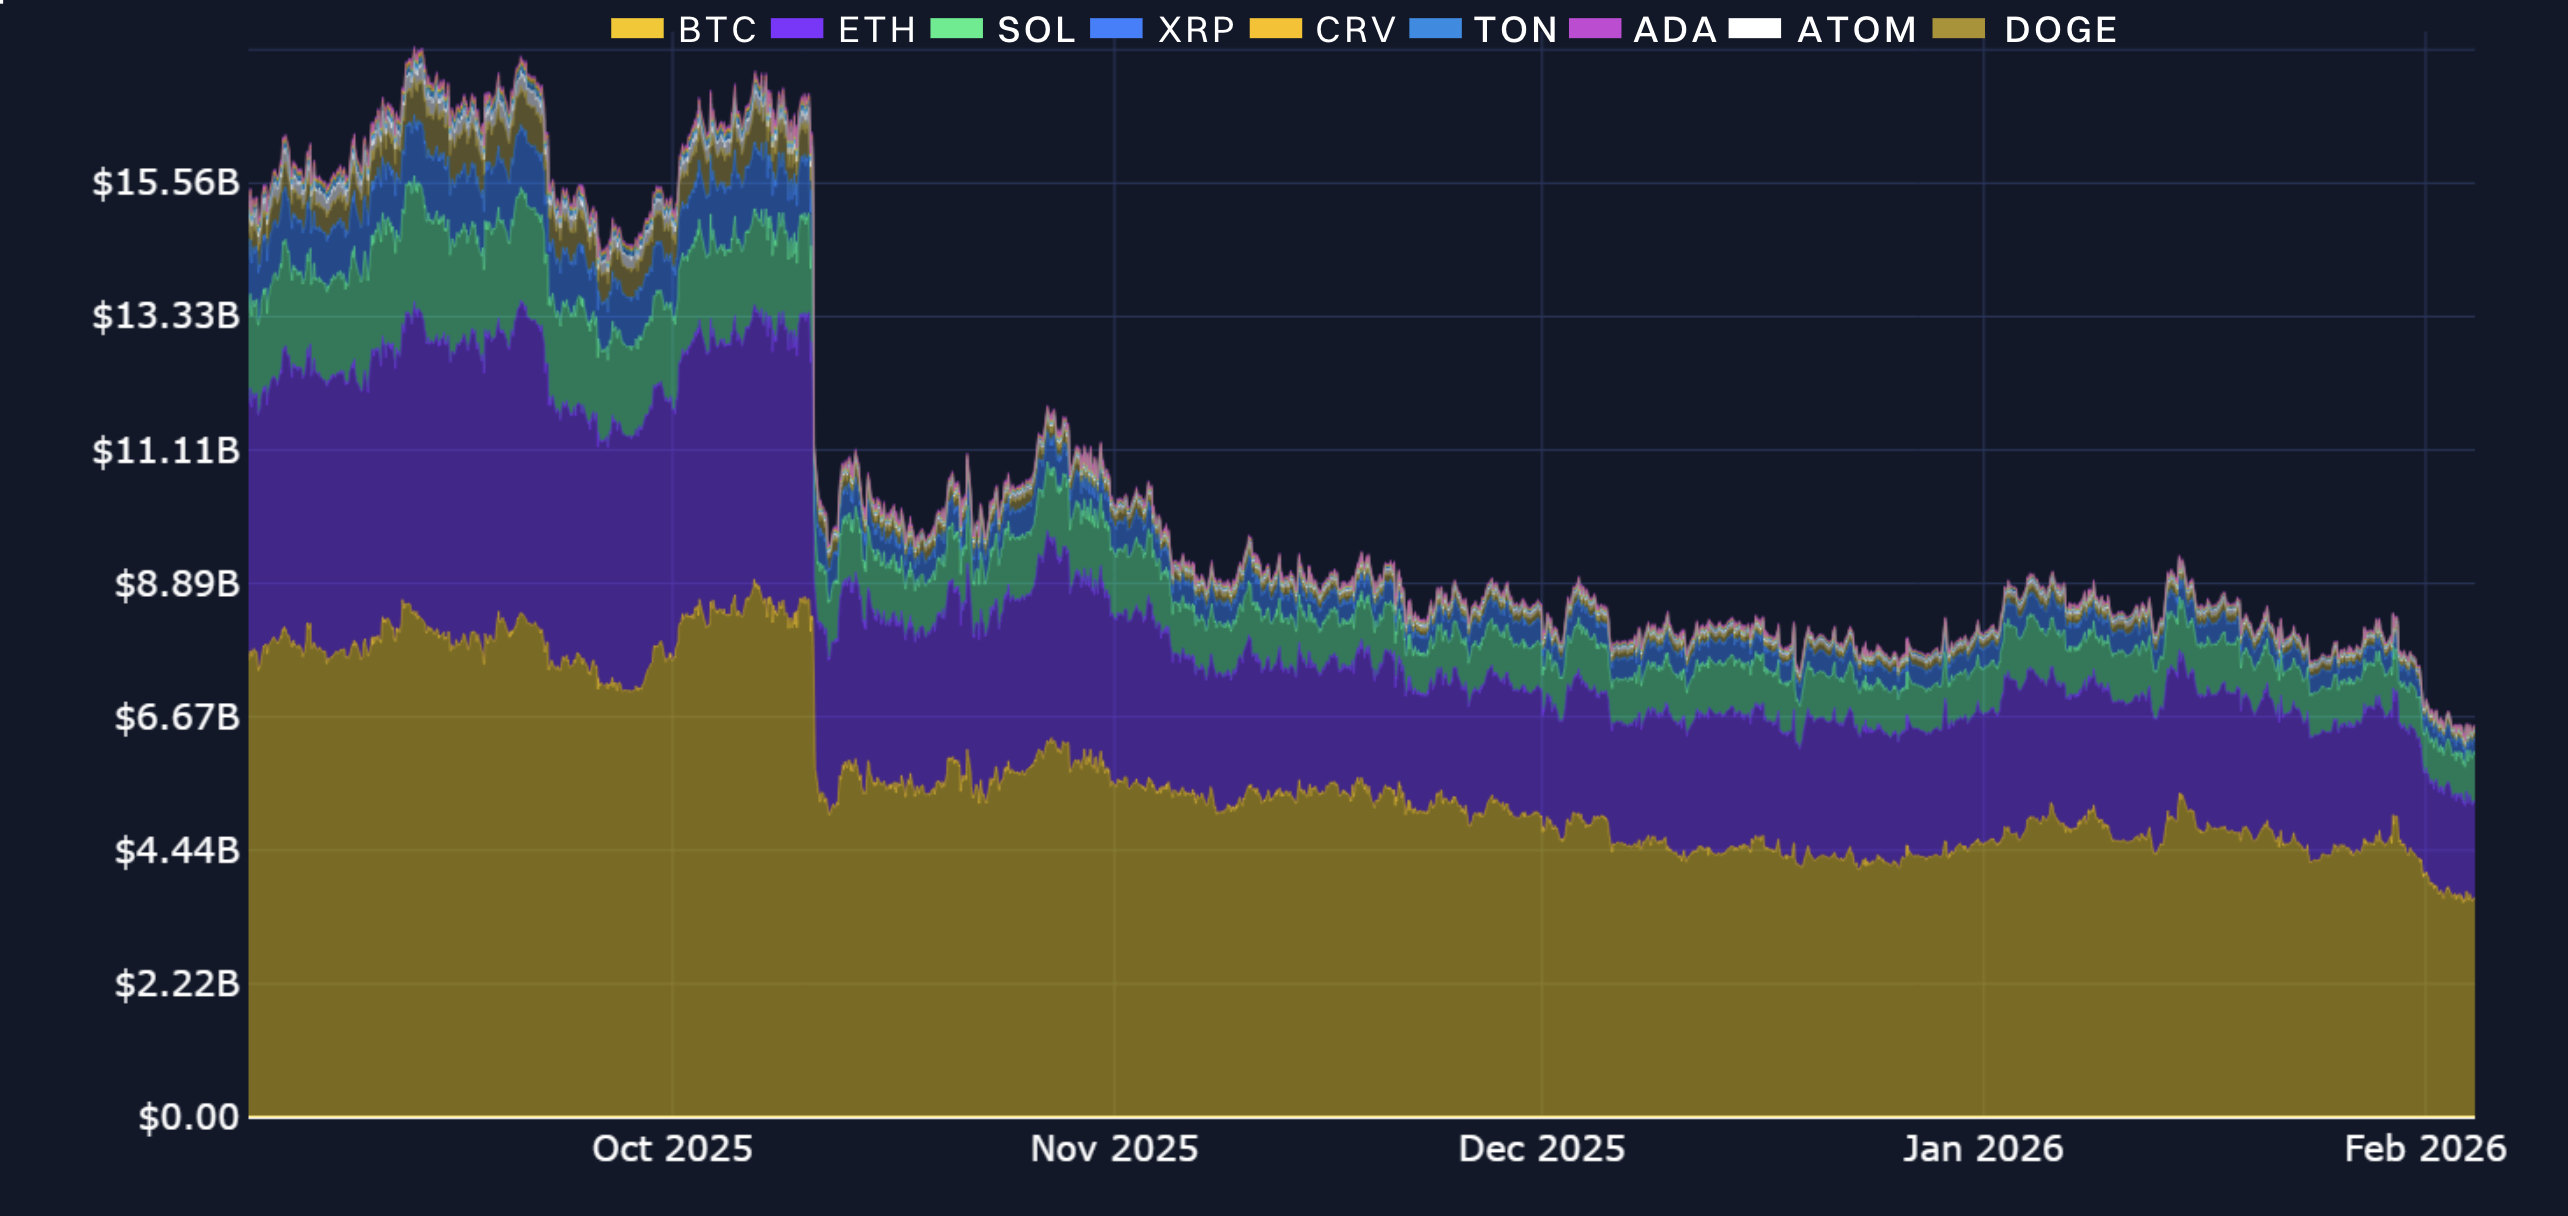Image resolution: width=2568 pixels, height=1216 pixels.
Task: Hide the ETH series via legend
Action: tap(844, 29)
